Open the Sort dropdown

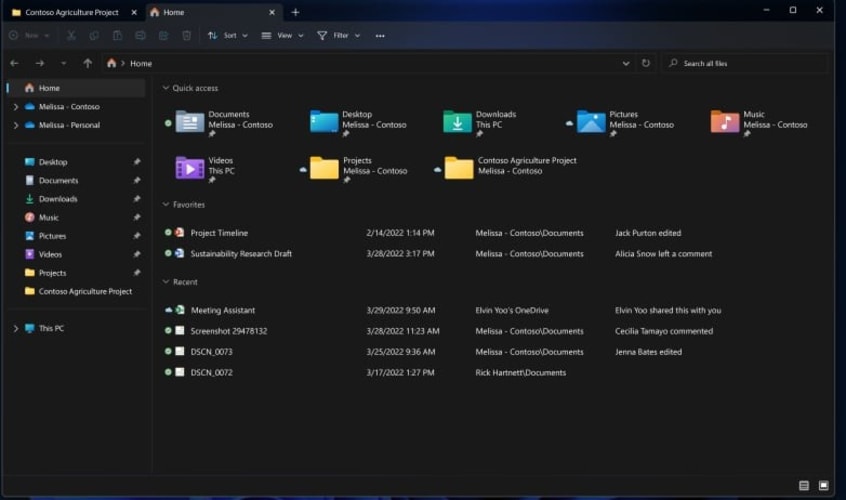click(x=228, y=36)
